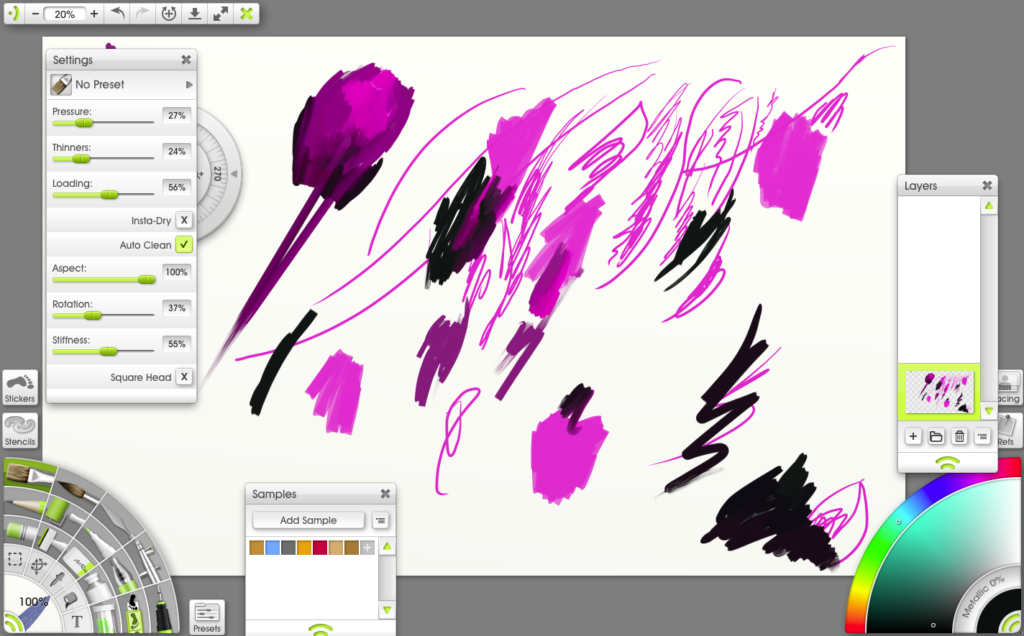Screen dimensions: 1024x636
Task: Click the Aspect slider handle
Action: pos(146,279)
